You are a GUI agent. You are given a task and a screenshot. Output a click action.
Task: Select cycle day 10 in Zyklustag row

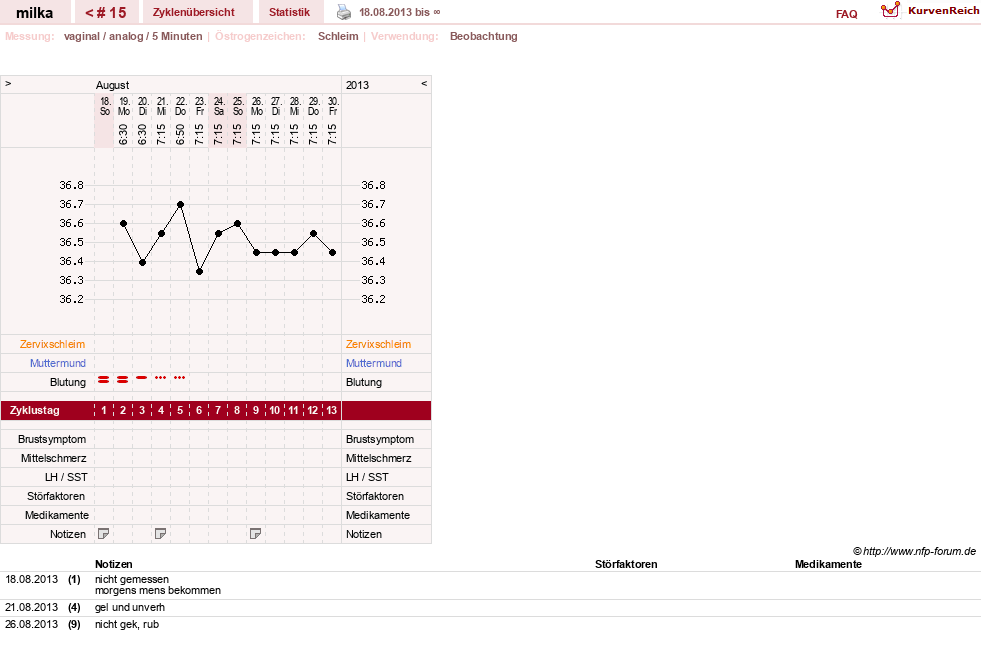[275, 410]
